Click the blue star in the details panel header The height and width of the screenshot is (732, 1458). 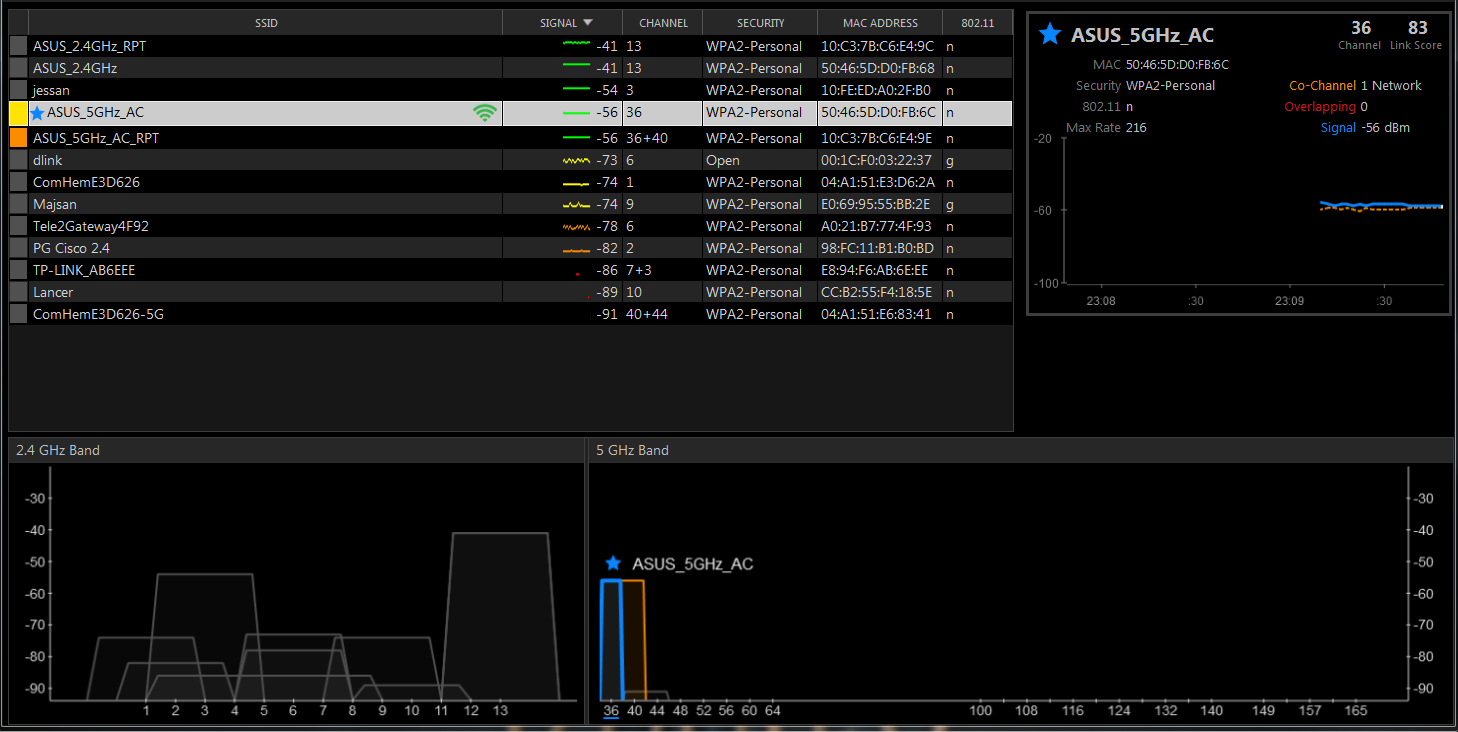tap(1049, 35)
